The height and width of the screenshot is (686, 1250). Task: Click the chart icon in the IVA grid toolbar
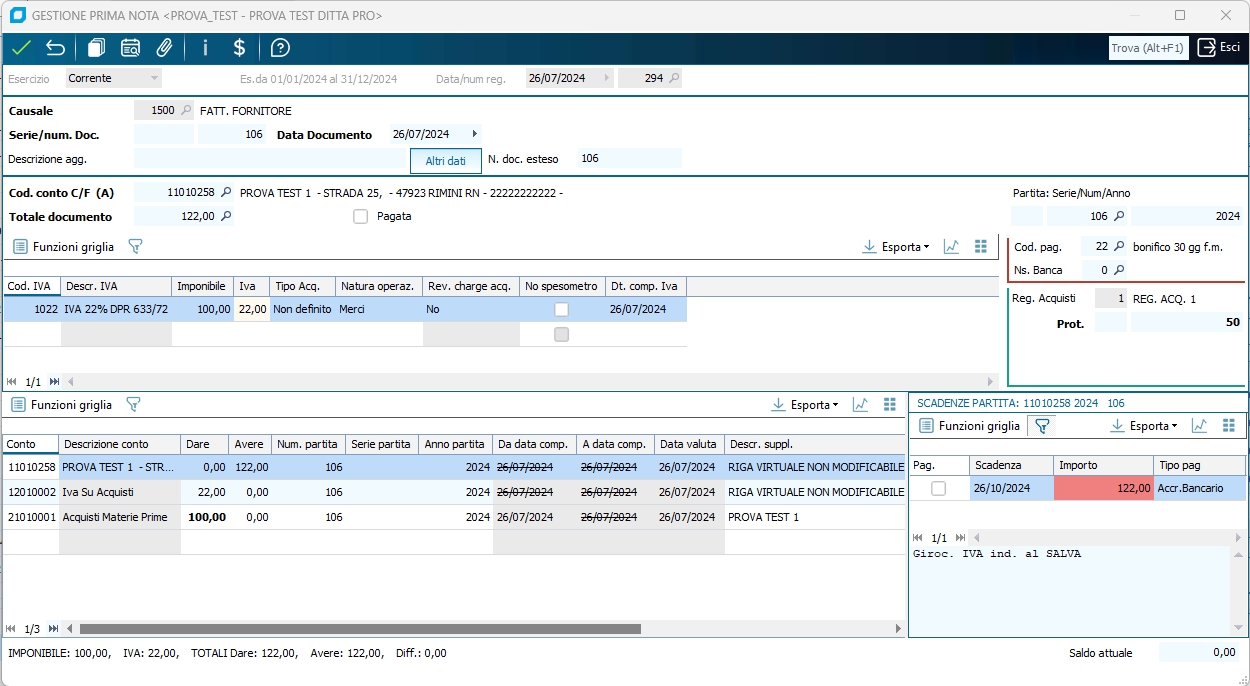click(951, 247)
